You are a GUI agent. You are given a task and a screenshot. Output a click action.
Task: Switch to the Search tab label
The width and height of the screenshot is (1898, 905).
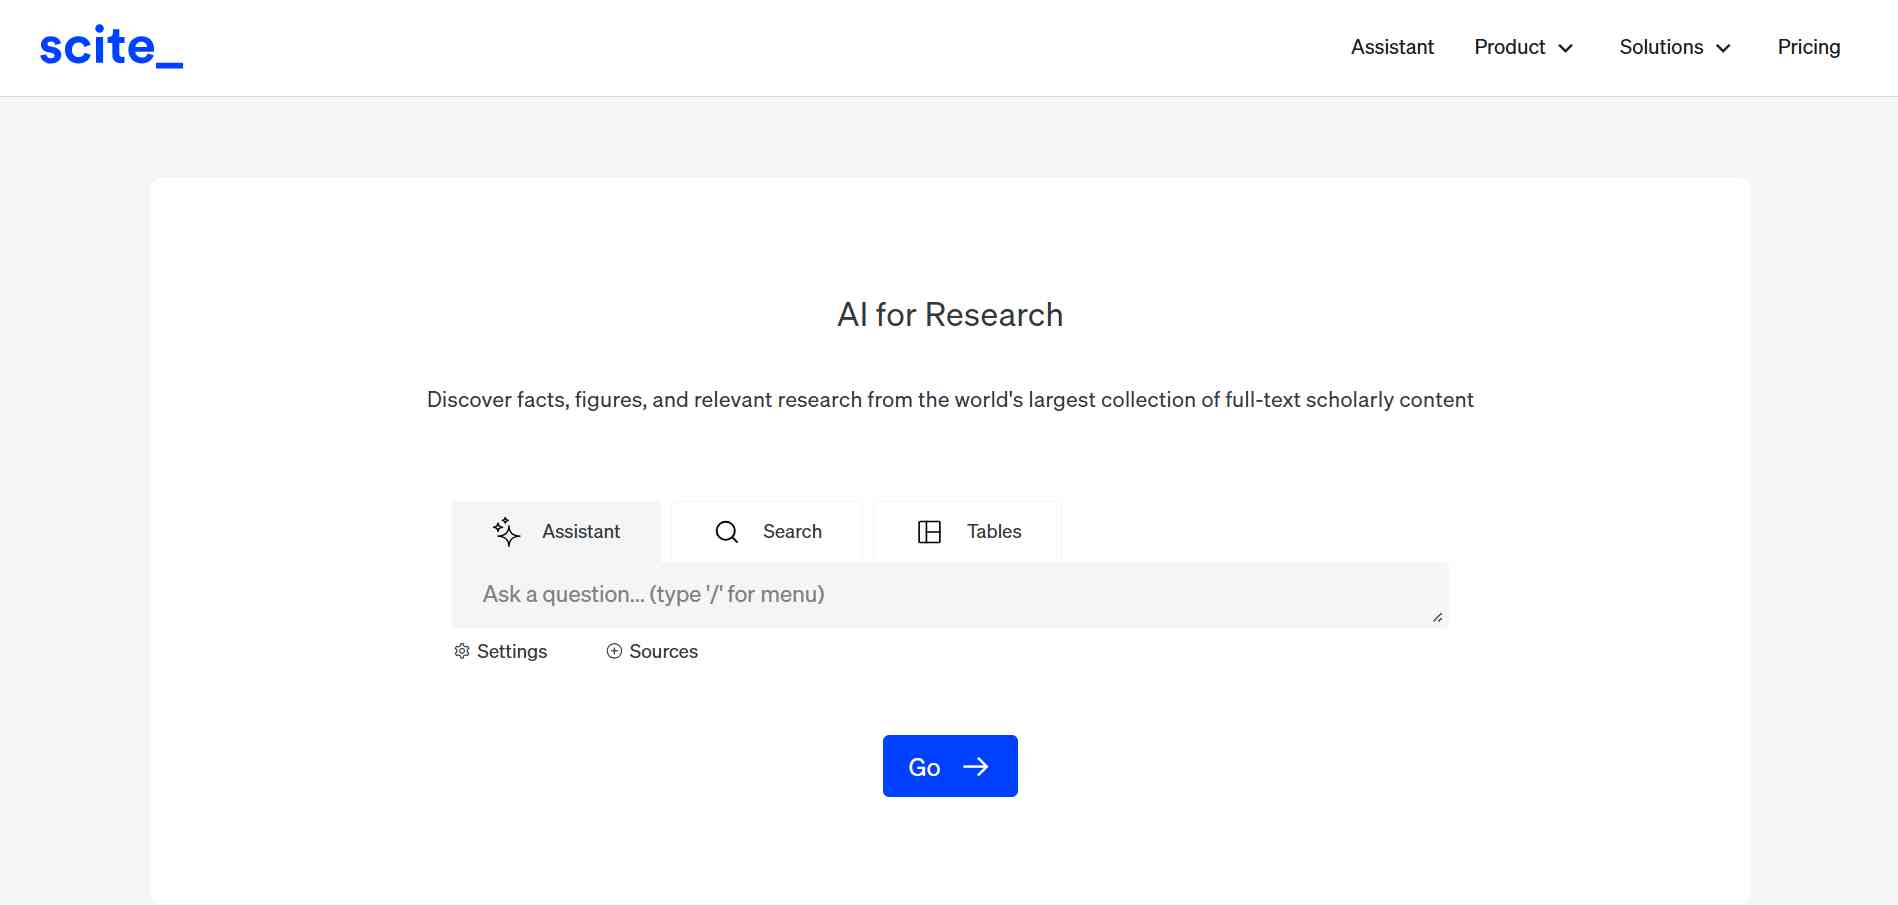[x=792, y=532]
